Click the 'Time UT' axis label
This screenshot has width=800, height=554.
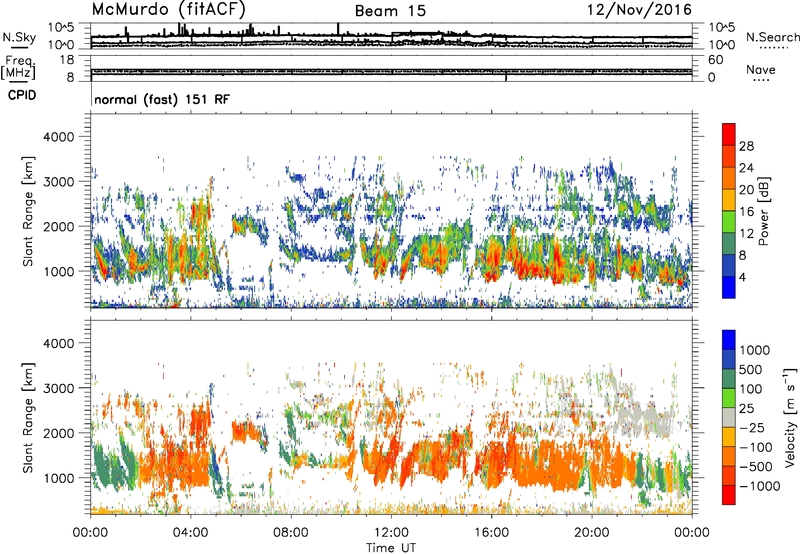391,548
